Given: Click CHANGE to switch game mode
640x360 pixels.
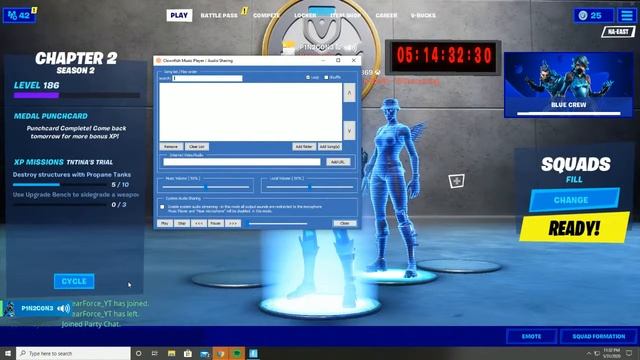Looking at the screenshot, I should click(574, 200).
